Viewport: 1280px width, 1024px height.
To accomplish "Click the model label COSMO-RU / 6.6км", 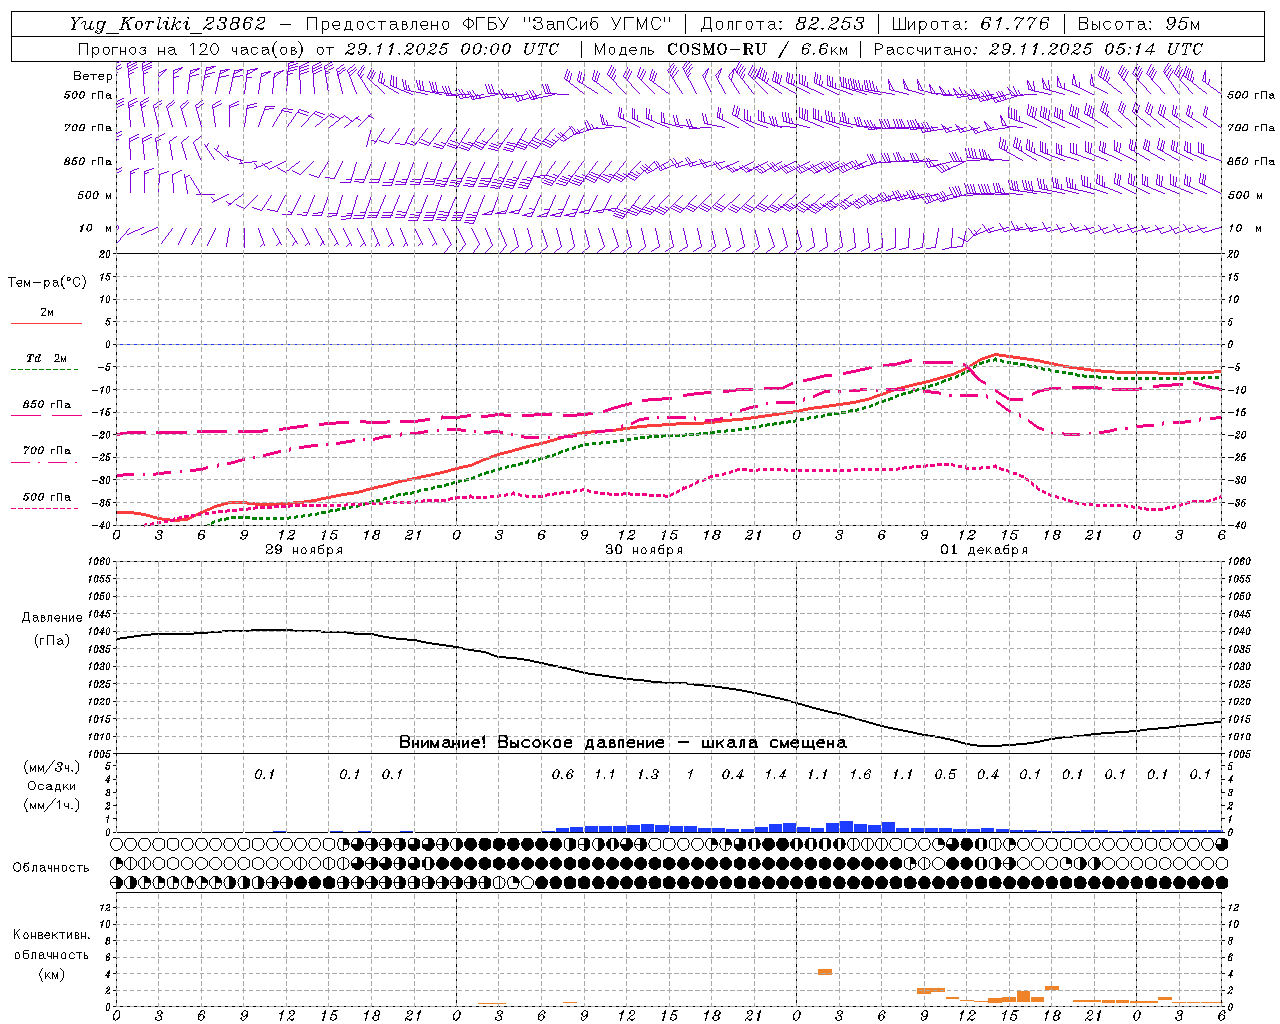I will [757, 48].
